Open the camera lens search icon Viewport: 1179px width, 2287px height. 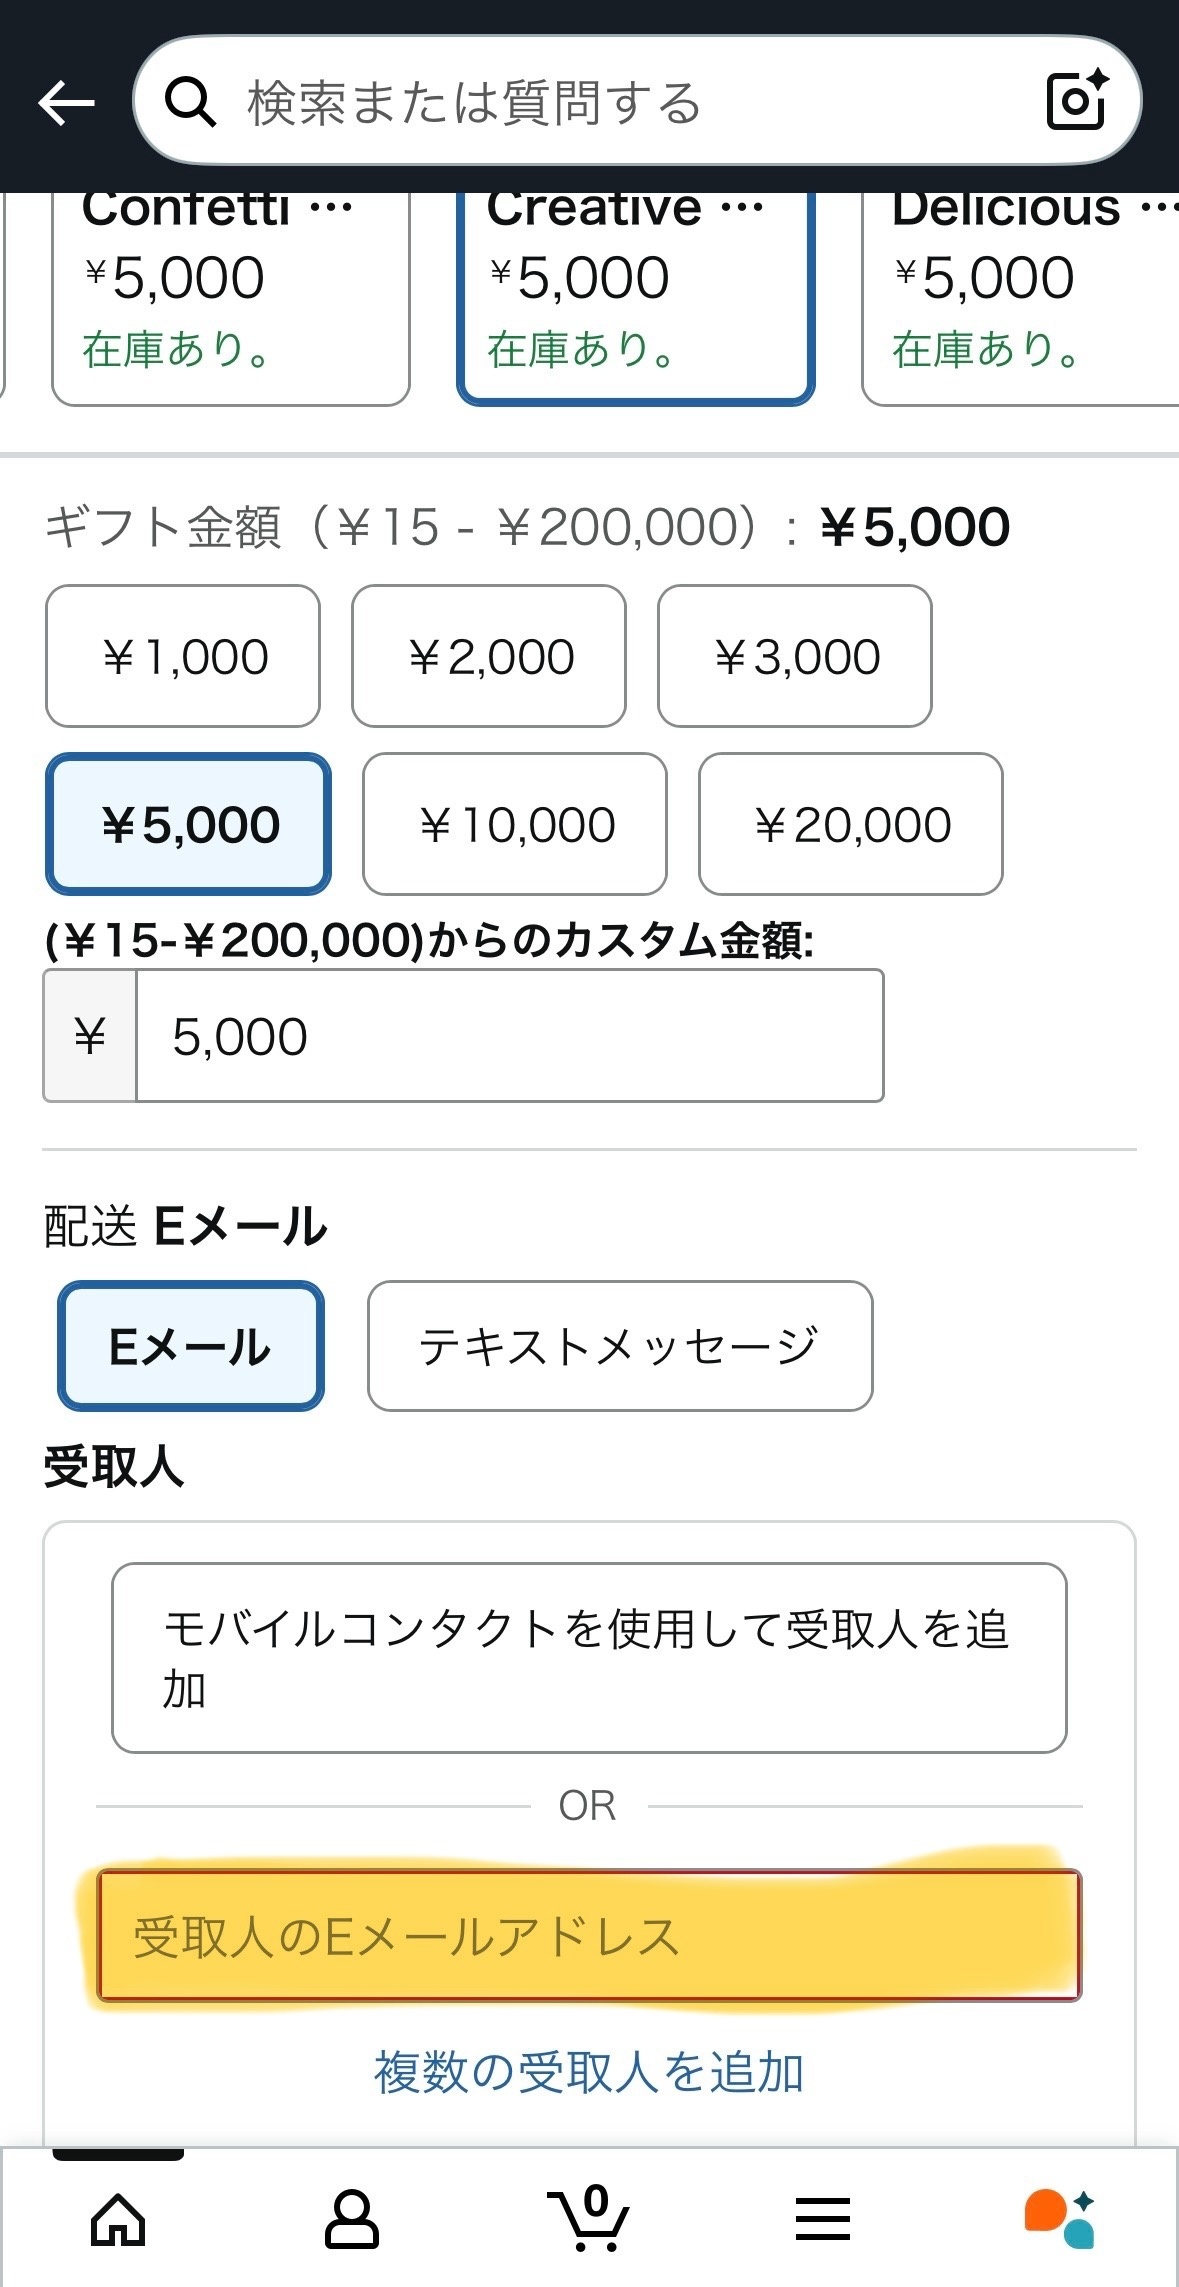pos(1076,100)
